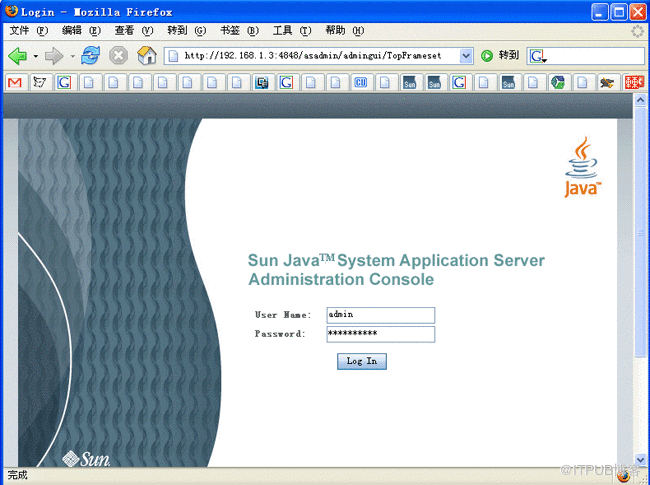
Task: Open the Gmail bookmark icon
Action: pos(15,82)
